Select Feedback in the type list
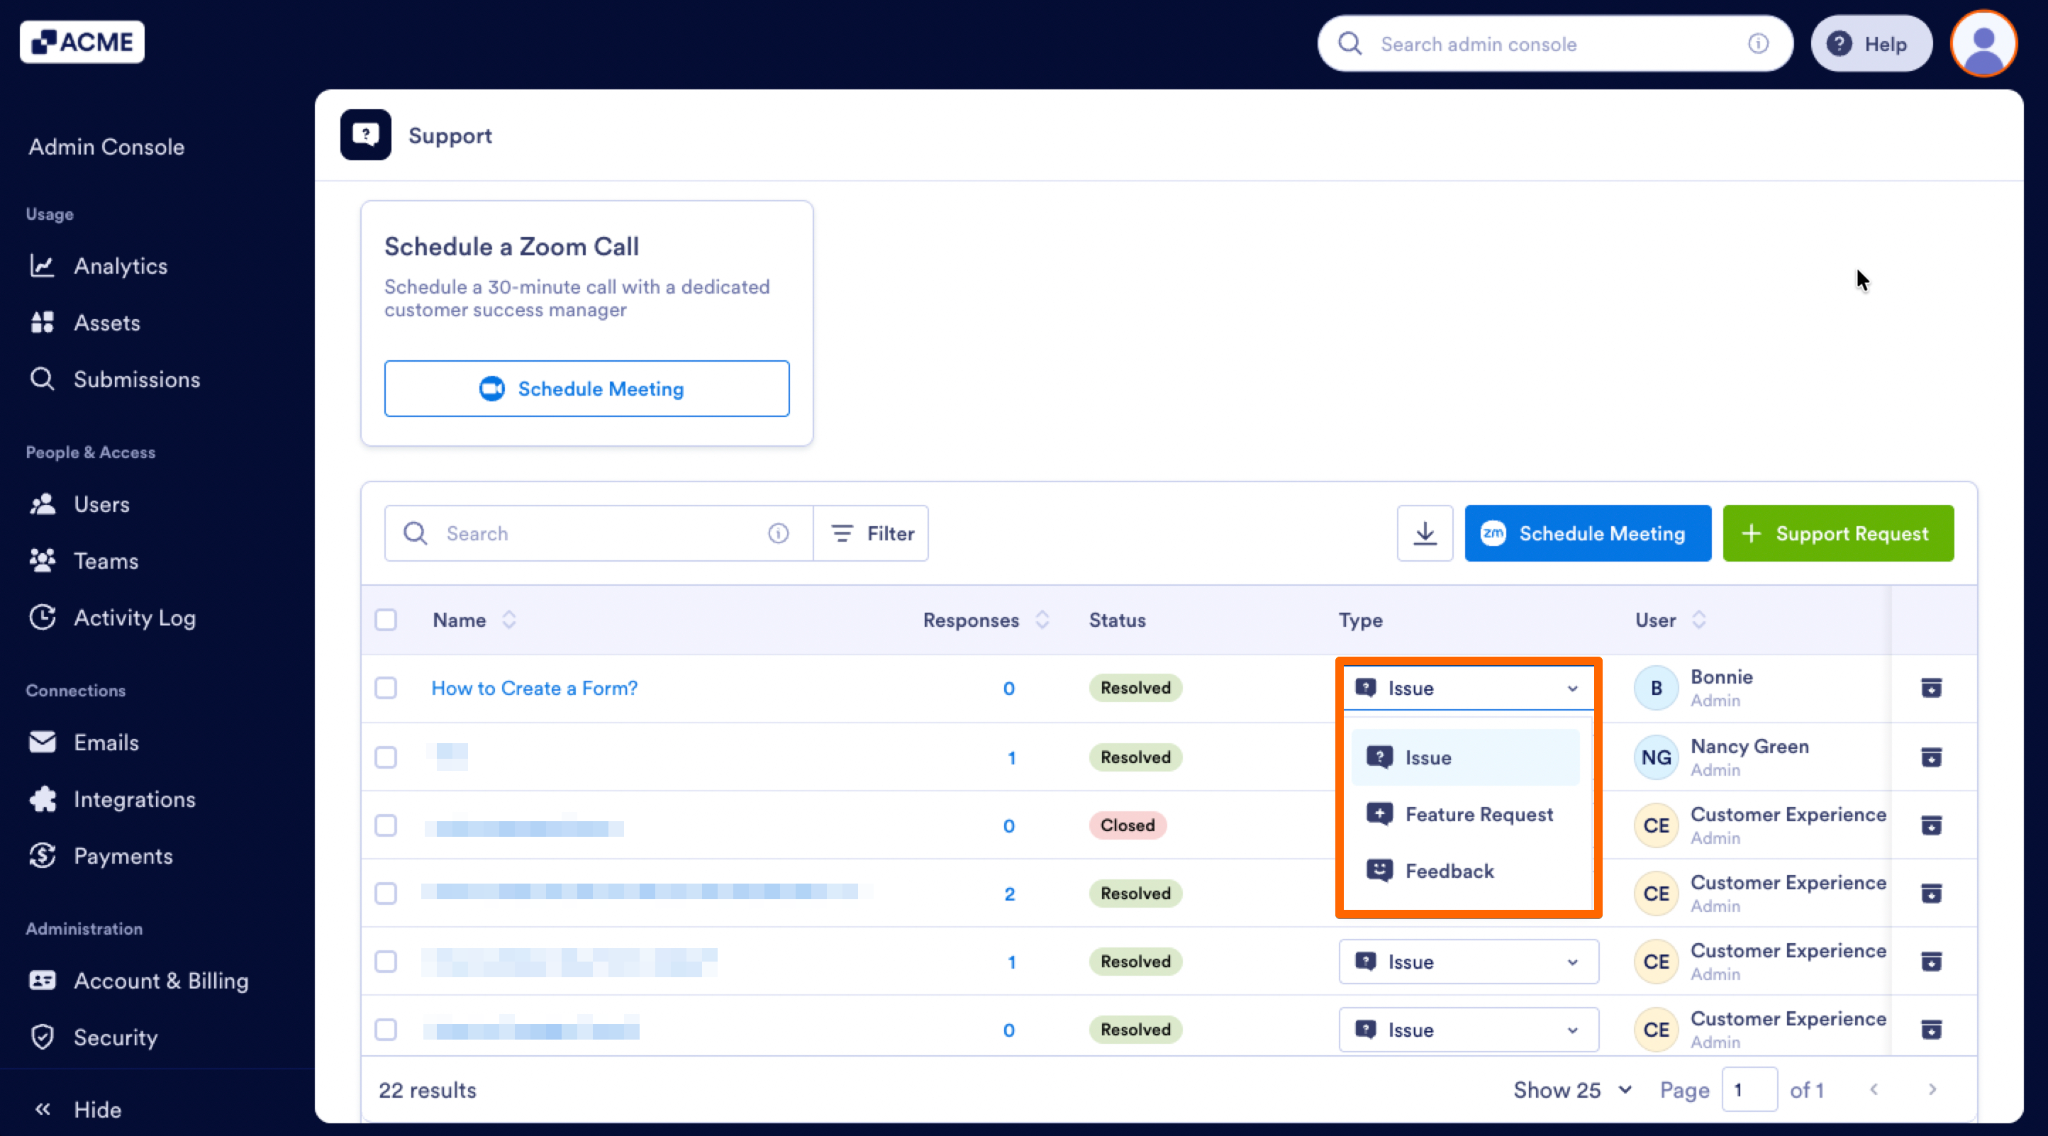Screen dimensions: 2048x1136 pos(1465,871)
